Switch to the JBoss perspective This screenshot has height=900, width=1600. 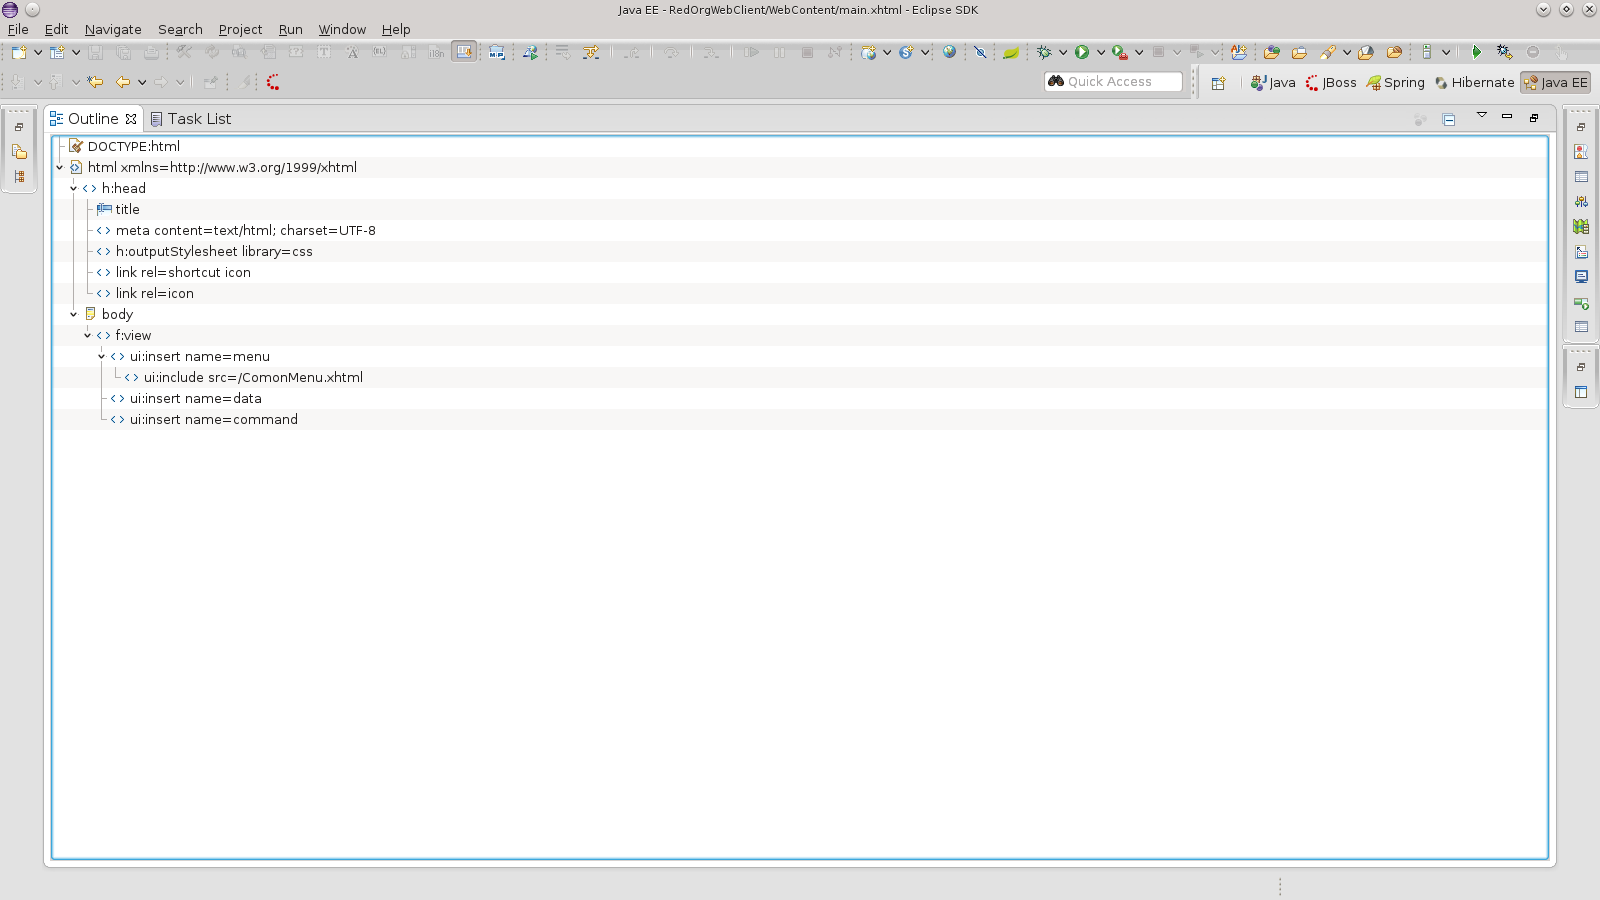coord(1331,83)
